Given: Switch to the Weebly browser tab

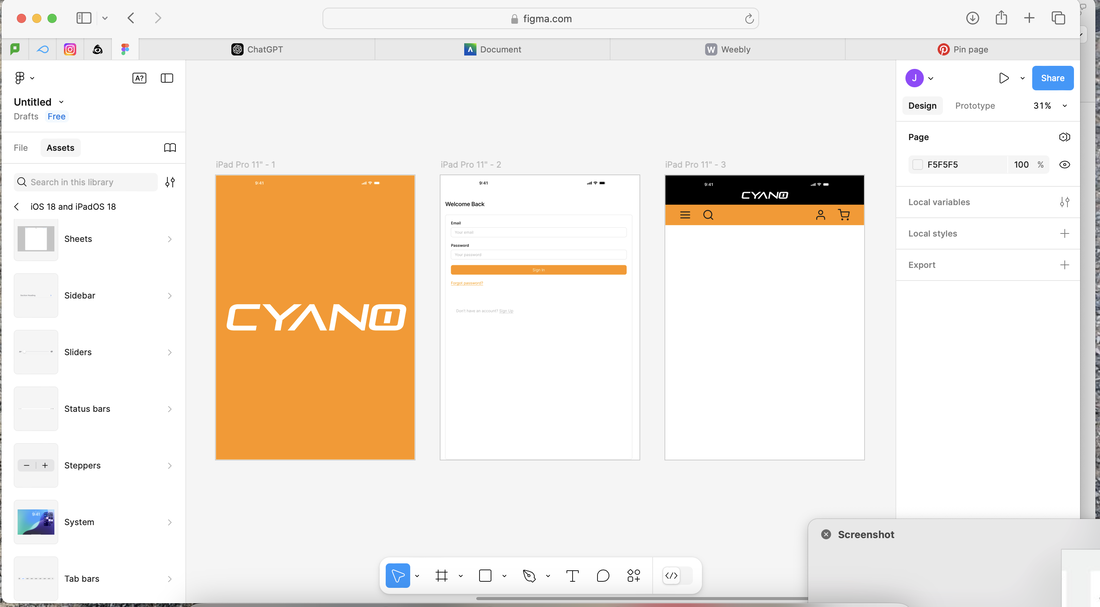Looking at the screenshot, I should [x=727, y=49].
